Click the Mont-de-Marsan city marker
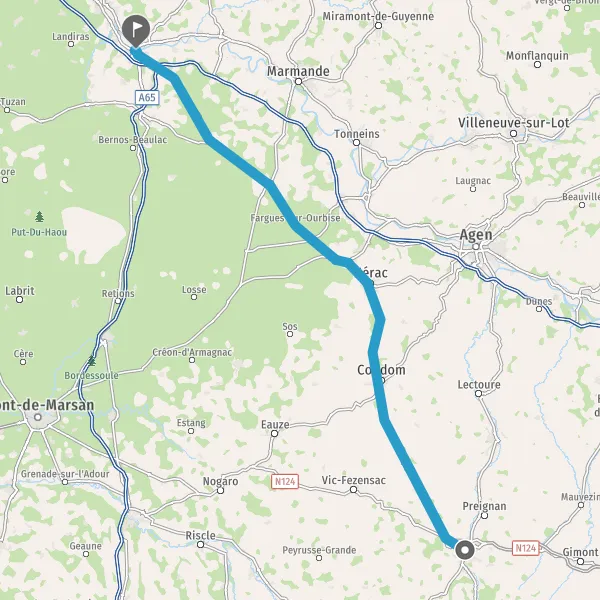Viewport: 600px width, 600px height. click(x=38, y=417)
